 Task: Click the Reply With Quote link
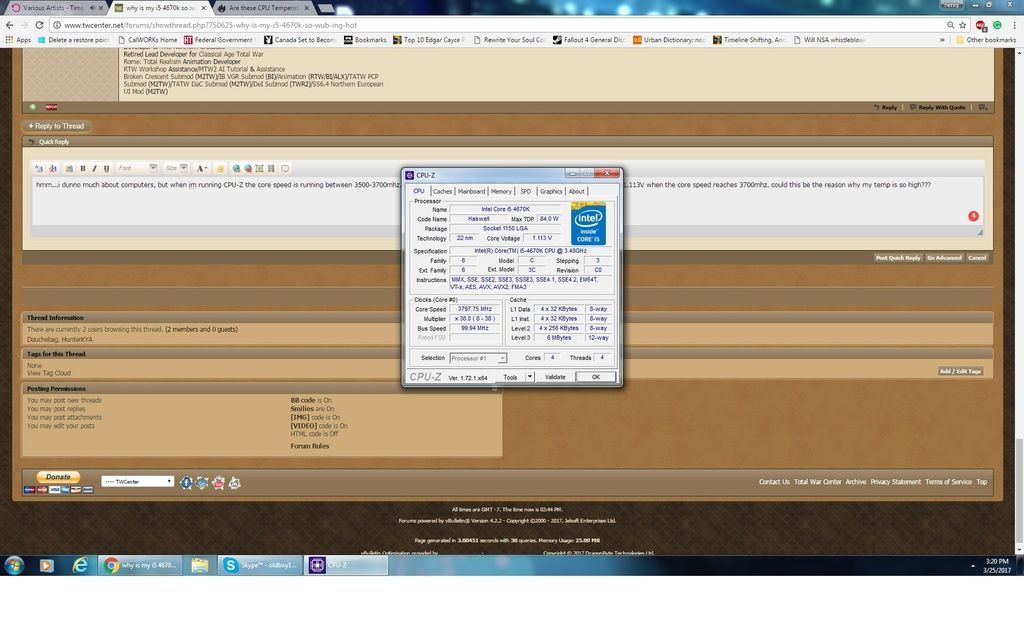[x=937, y=107]
